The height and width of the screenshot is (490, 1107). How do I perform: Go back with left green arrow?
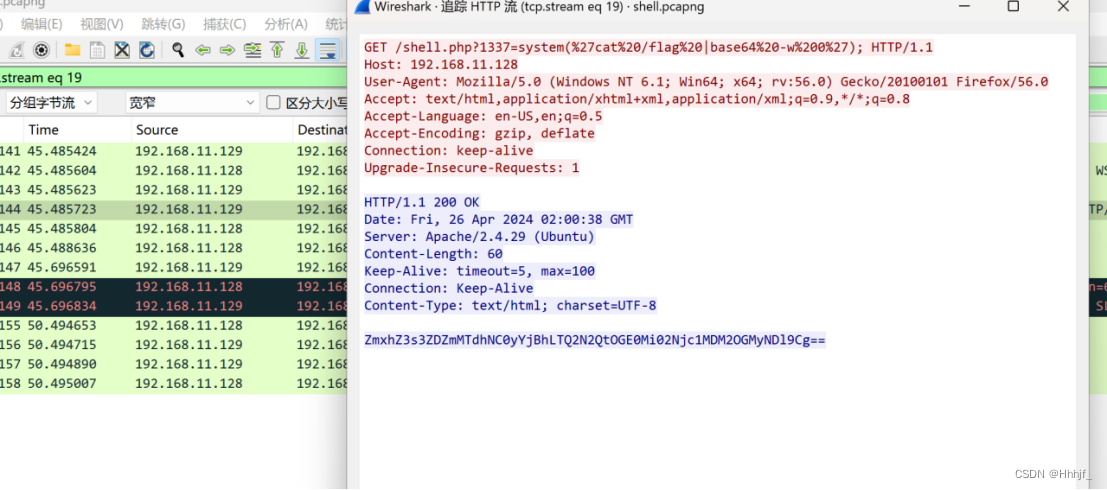click(203, 50)
